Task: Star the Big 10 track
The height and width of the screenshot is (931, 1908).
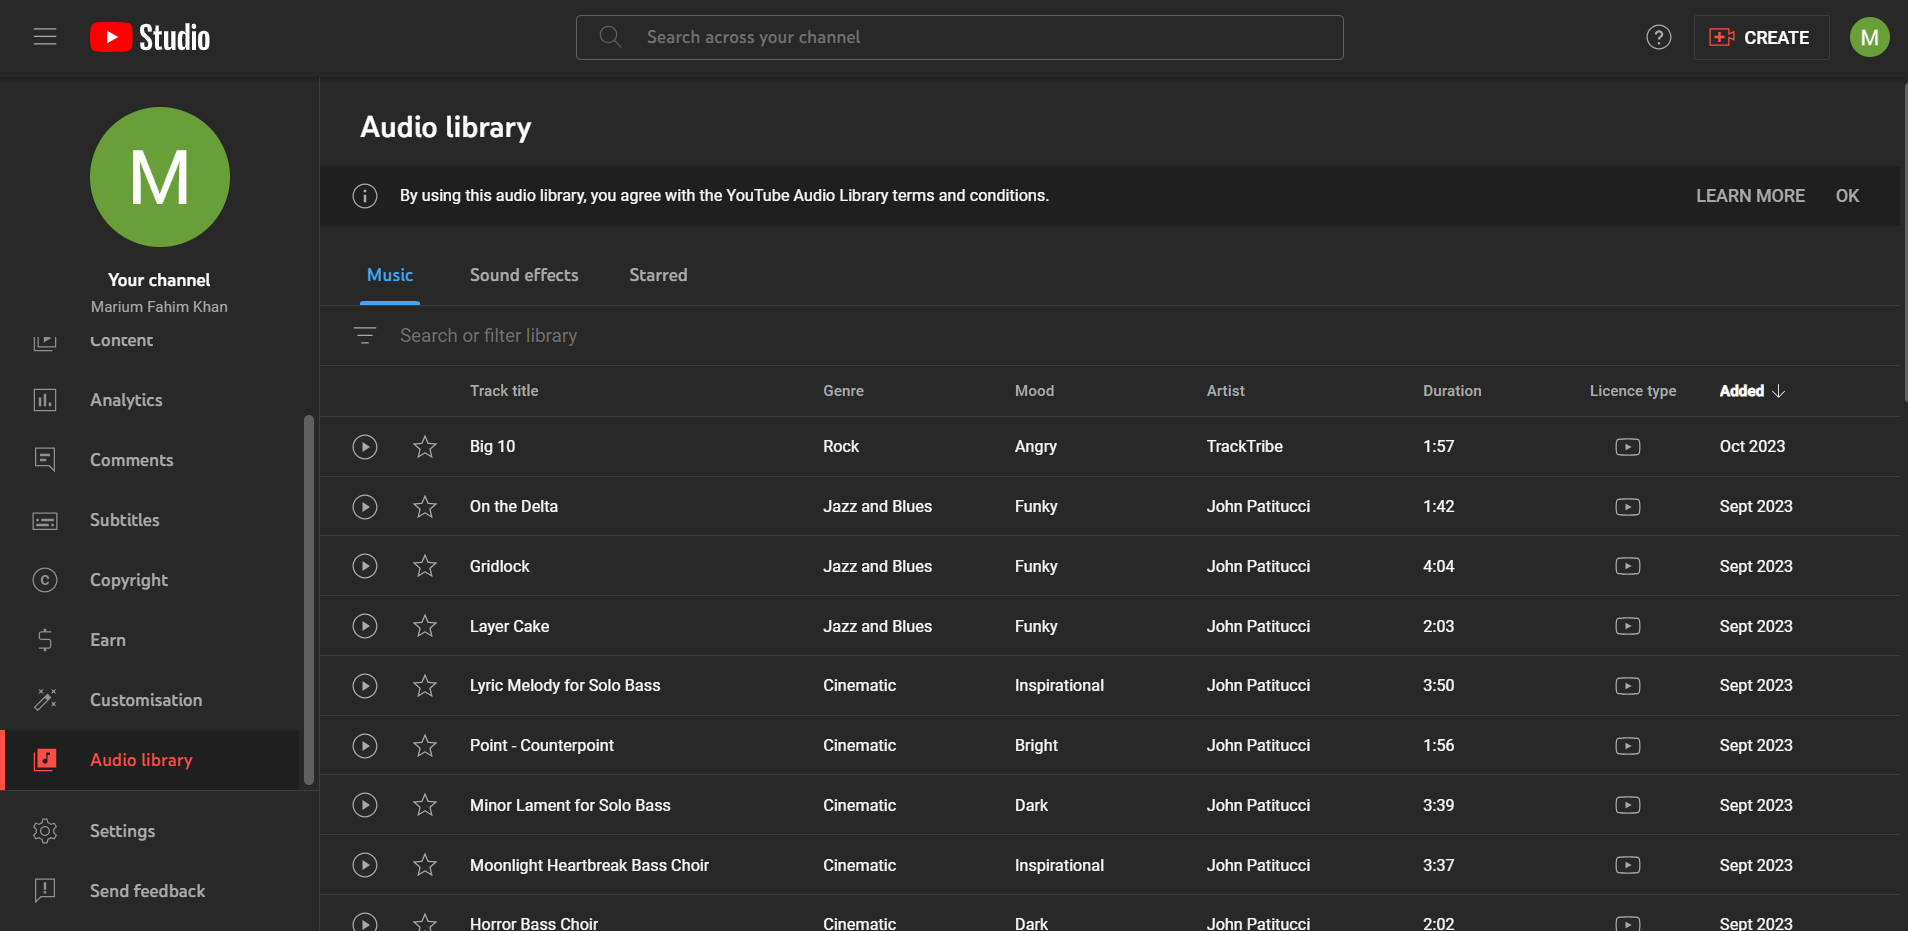Action: pyautogui.click(x=425, y=447)
